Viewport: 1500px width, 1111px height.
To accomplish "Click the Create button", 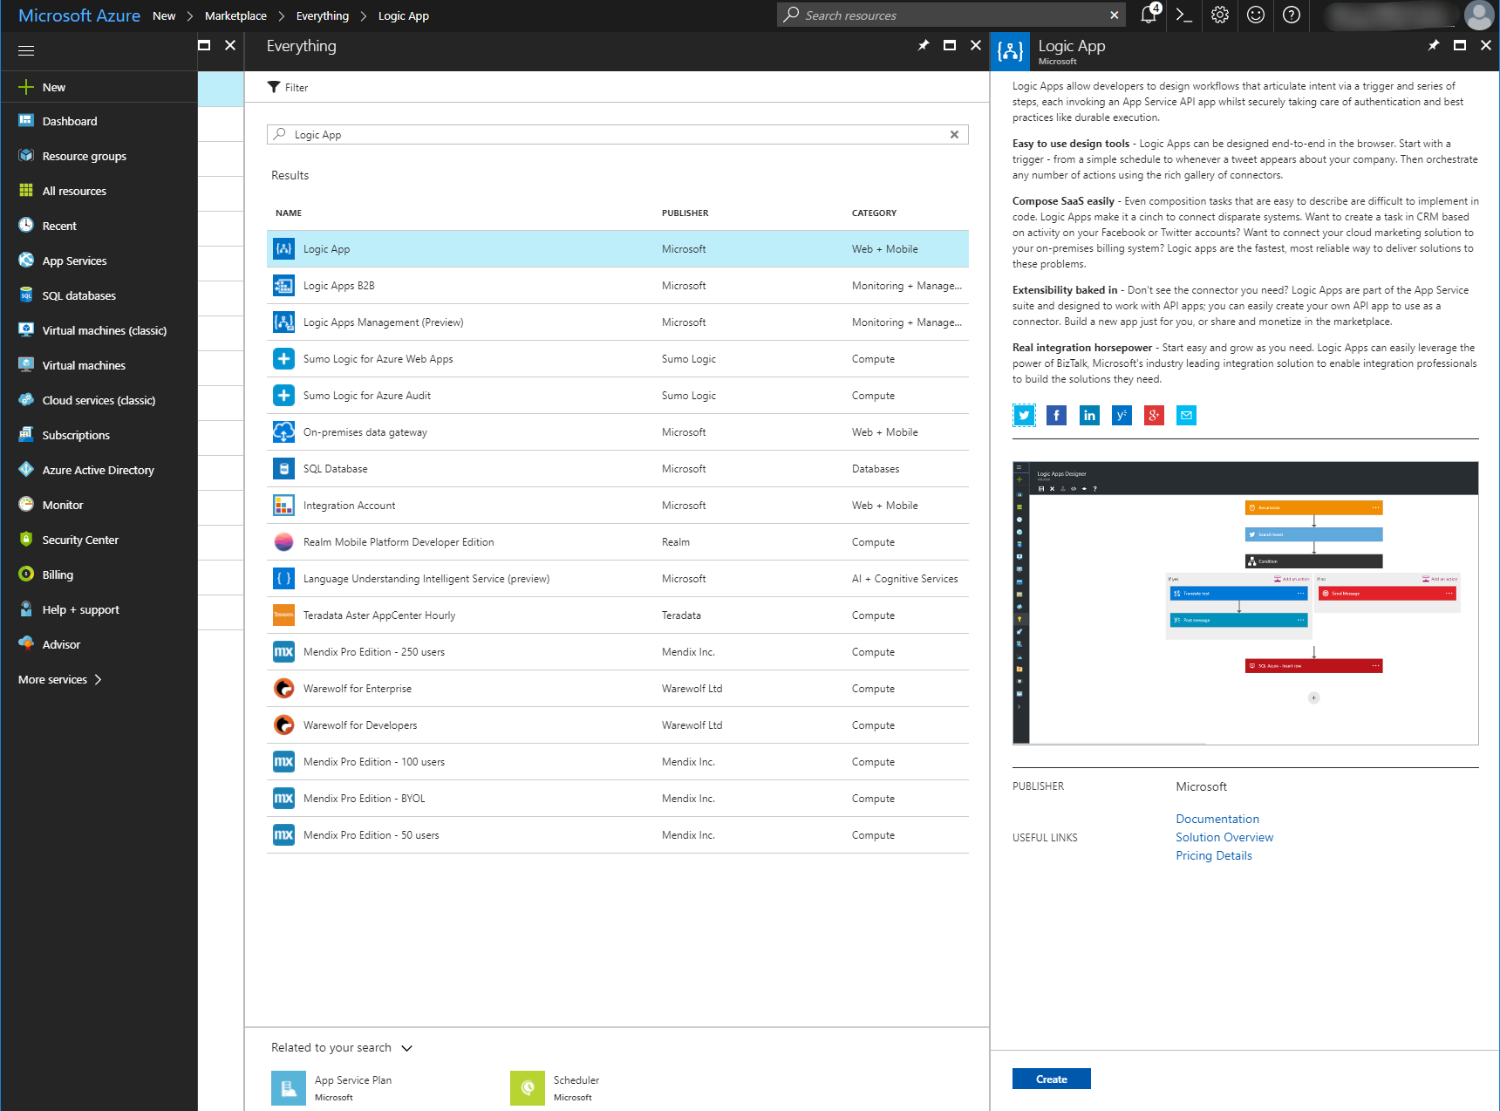I will pyautogui.click(x=1051, y=1079).
